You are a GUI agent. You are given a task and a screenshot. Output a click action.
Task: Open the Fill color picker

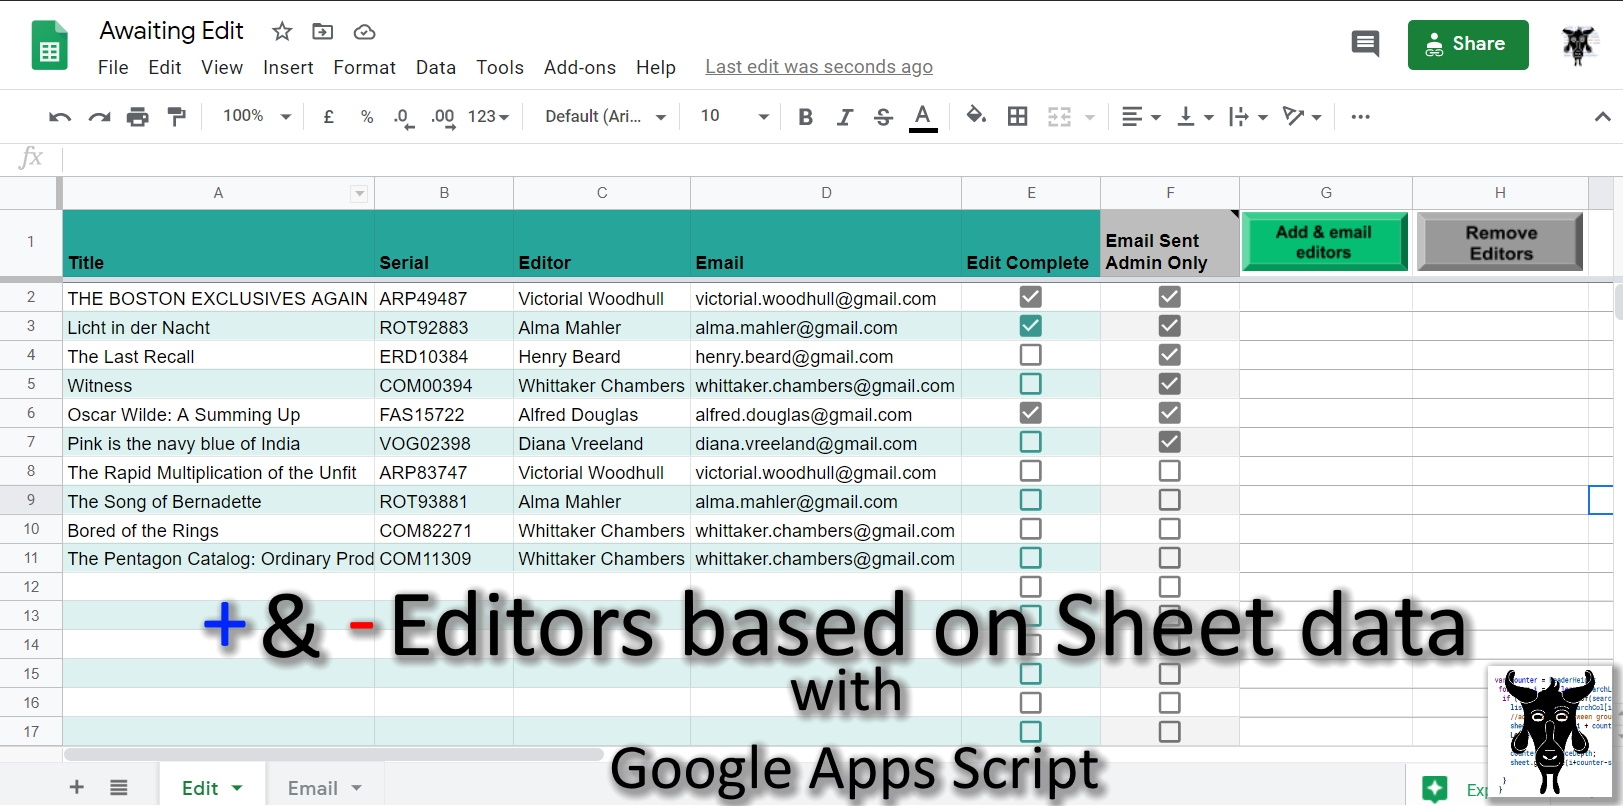point(976,117)
